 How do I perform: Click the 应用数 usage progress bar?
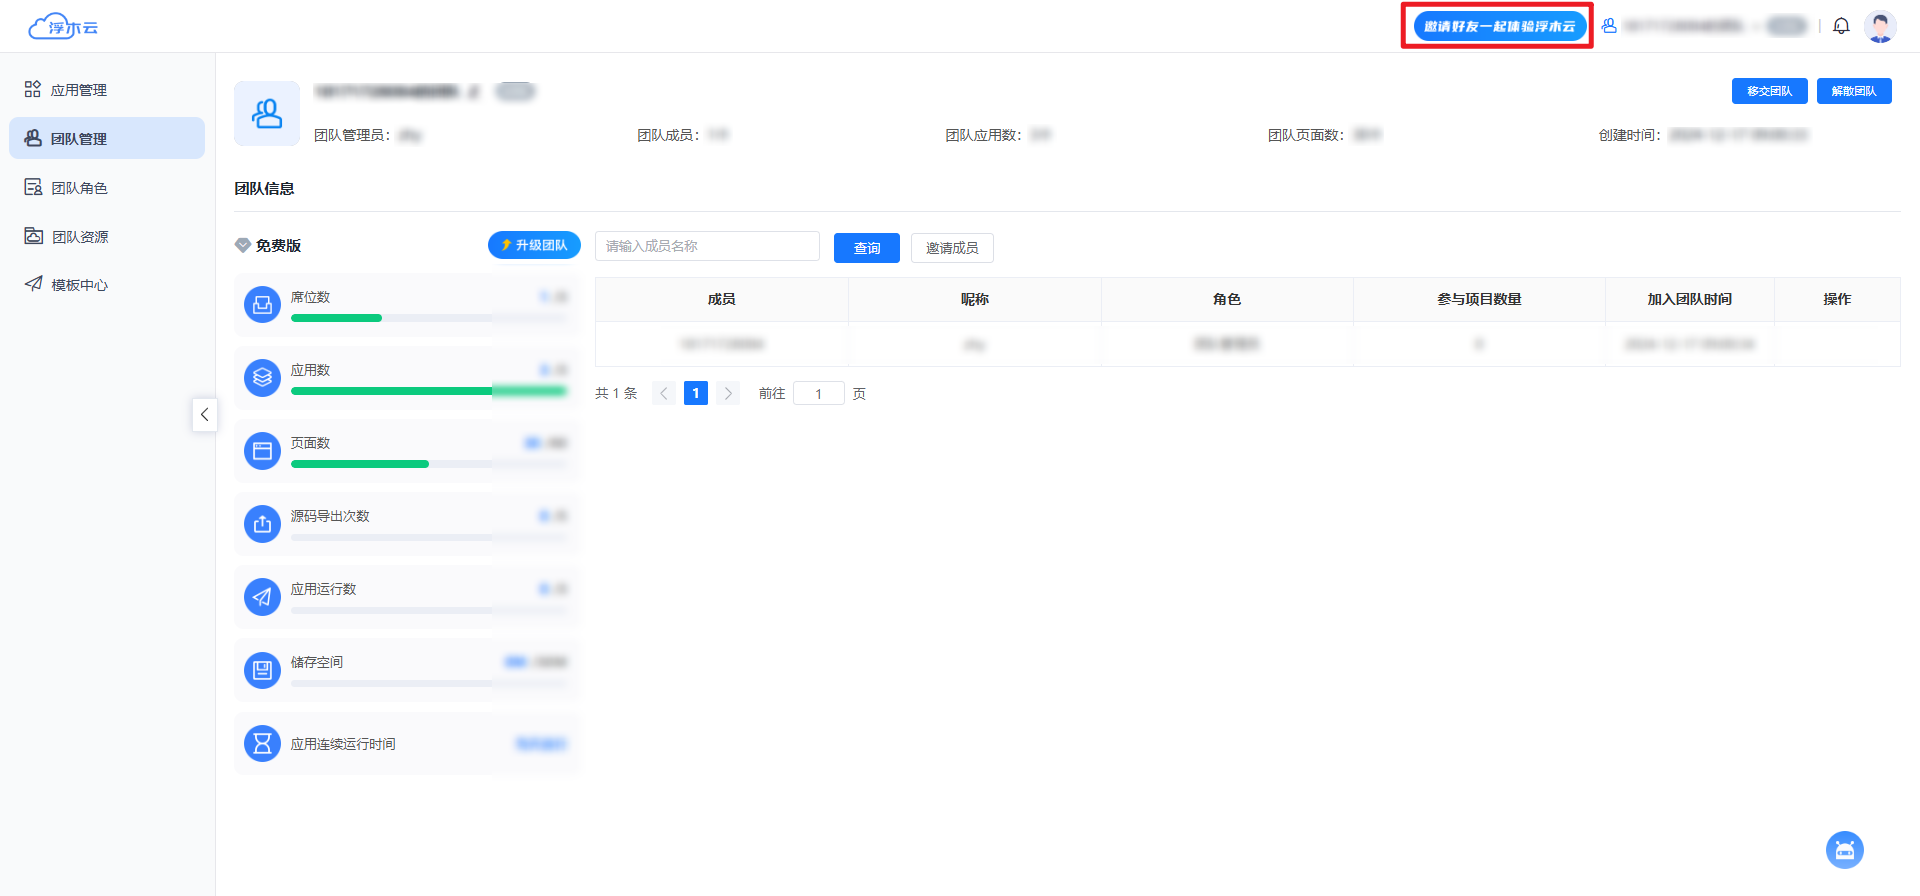[428, 391]
